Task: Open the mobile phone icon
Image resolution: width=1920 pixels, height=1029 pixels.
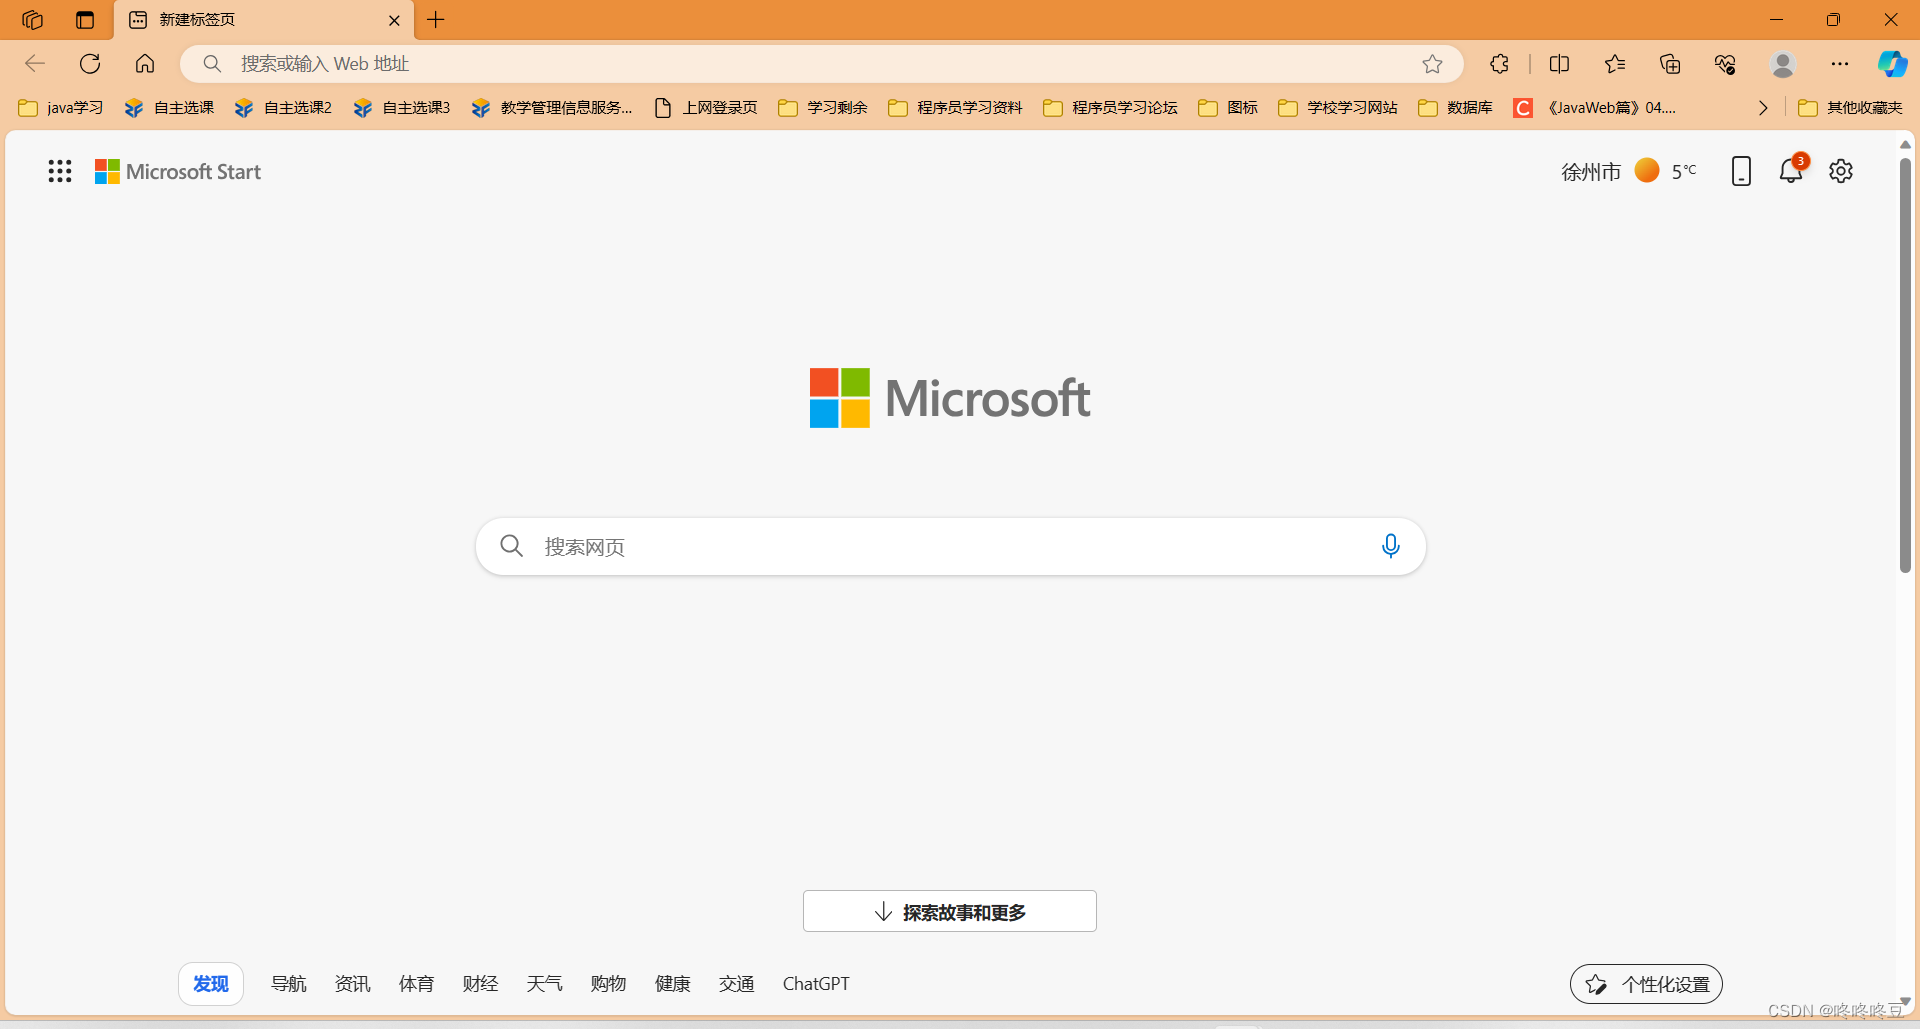Action: 1741,171
